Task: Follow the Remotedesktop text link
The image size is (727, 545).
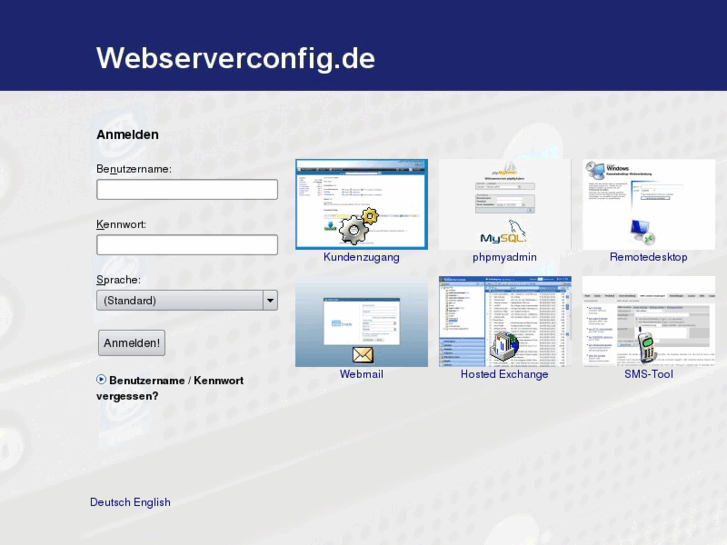Action: click(648, 257)
